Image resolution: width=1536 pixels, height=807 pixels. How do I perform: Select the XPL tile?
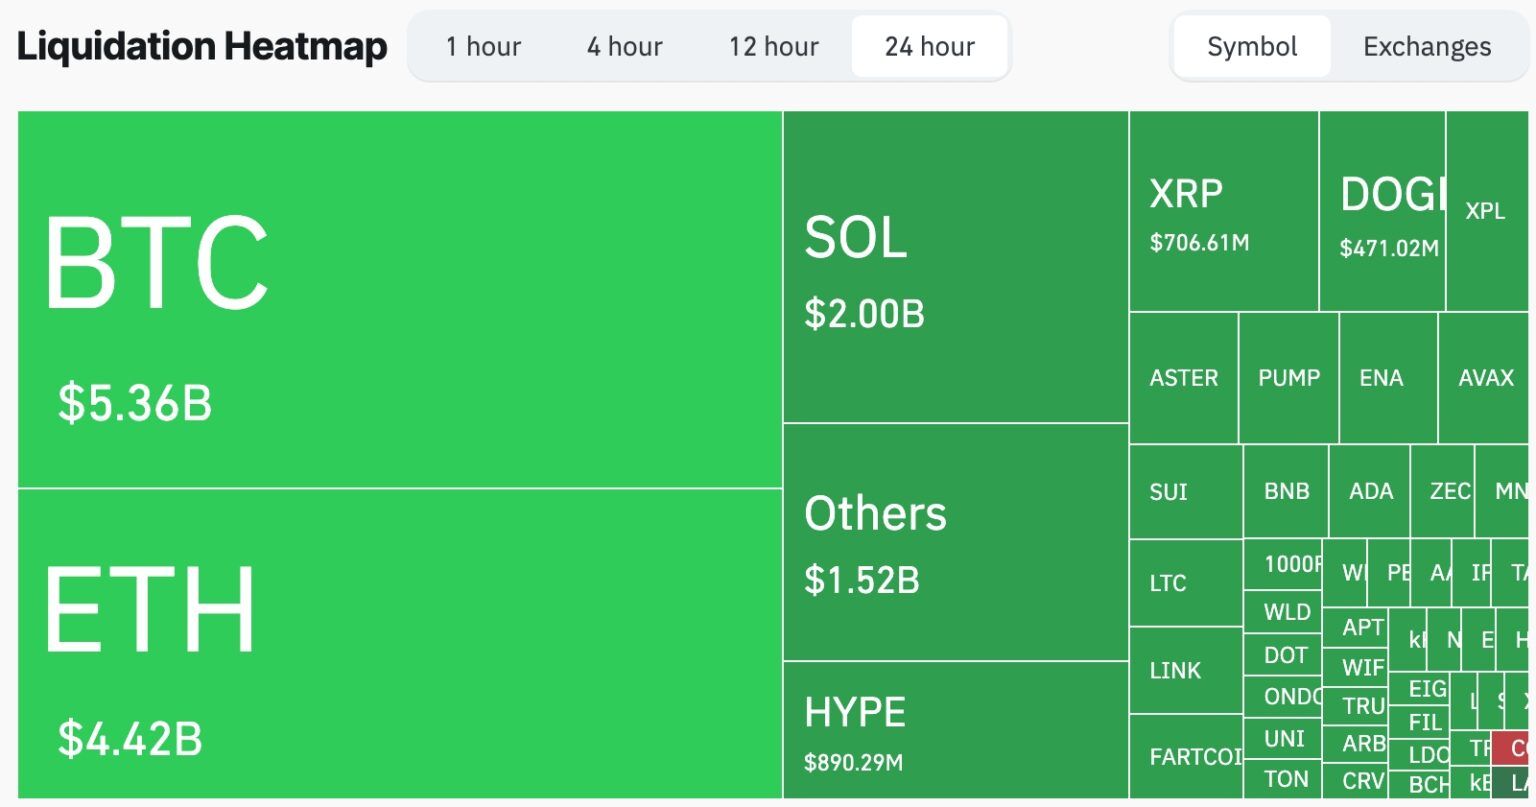(x=1487, y=210)
